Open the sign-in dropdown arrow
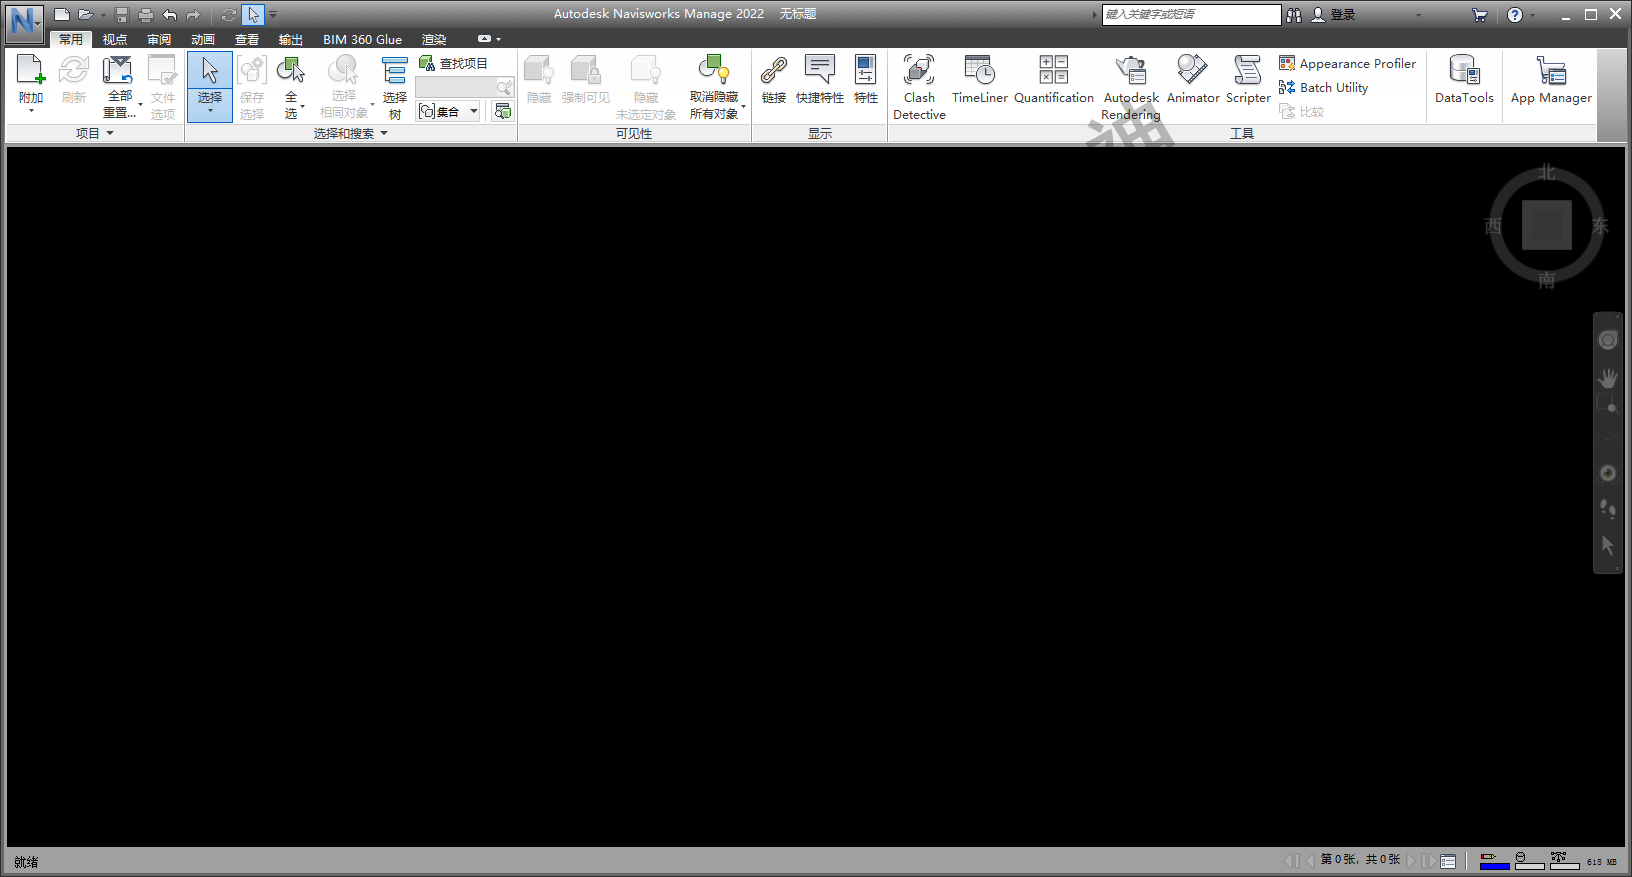Viewport: 1632px width, 877px height. point(1418,15)
